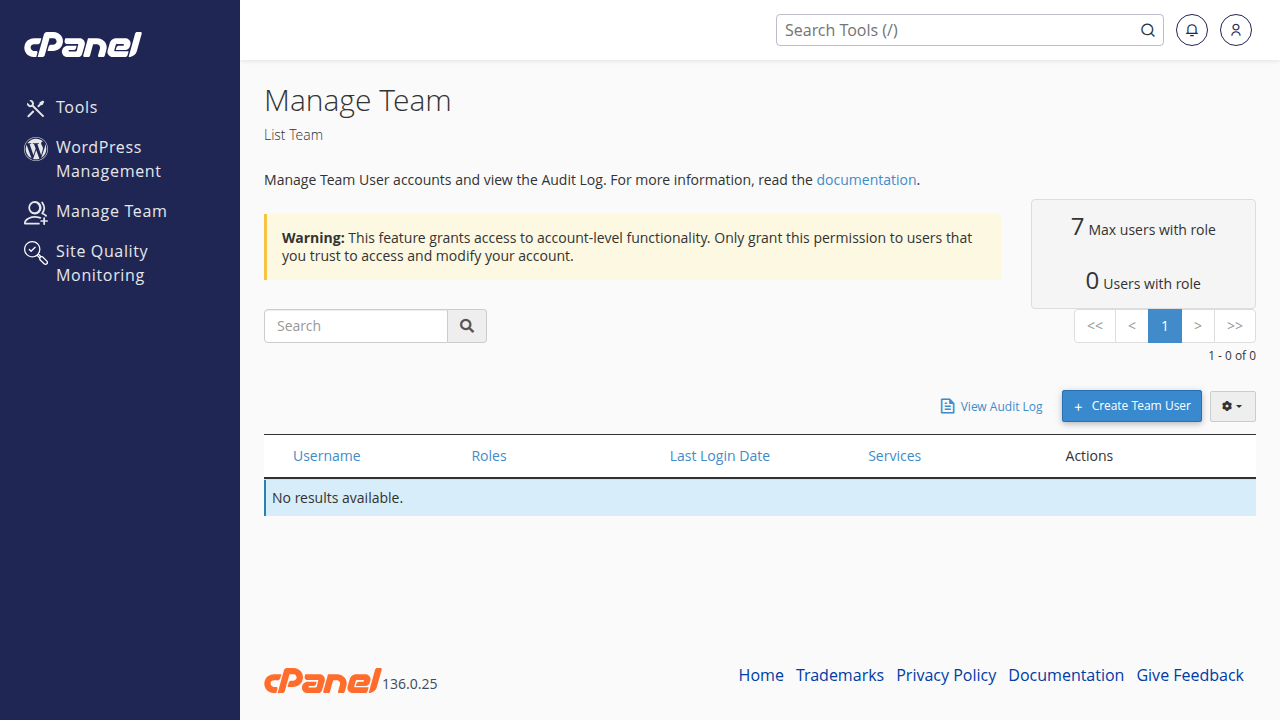Open the Trademarks footer link
This screenshot has height=720, width=1280.
click(x=840, y=675)
